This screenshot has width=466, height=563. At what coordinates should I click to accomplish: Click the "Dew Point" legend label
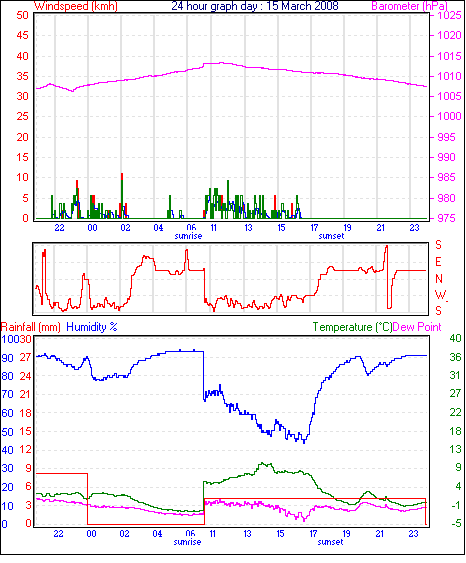[x=417, y=327]
